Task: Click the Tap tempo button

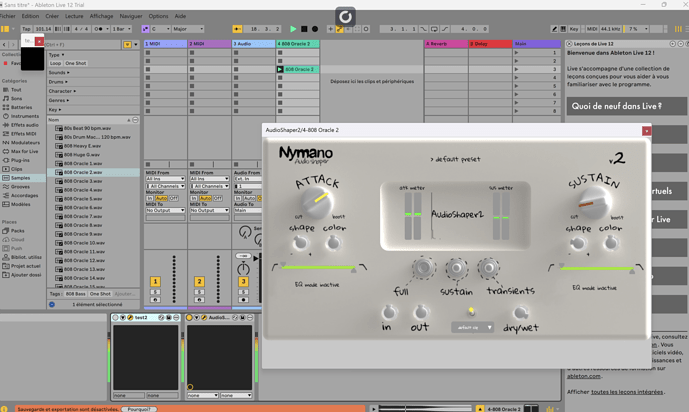Action: (26, 29)
